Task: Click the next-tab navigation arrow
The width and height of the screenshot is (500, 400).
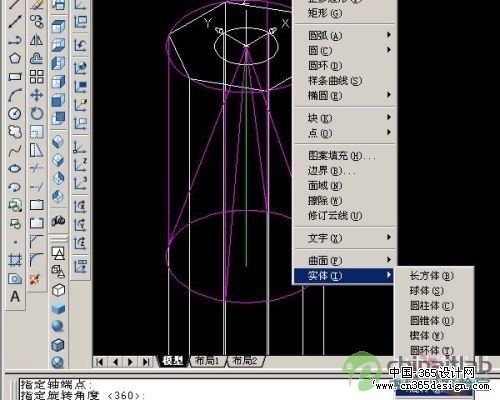Action: point(130,362)
